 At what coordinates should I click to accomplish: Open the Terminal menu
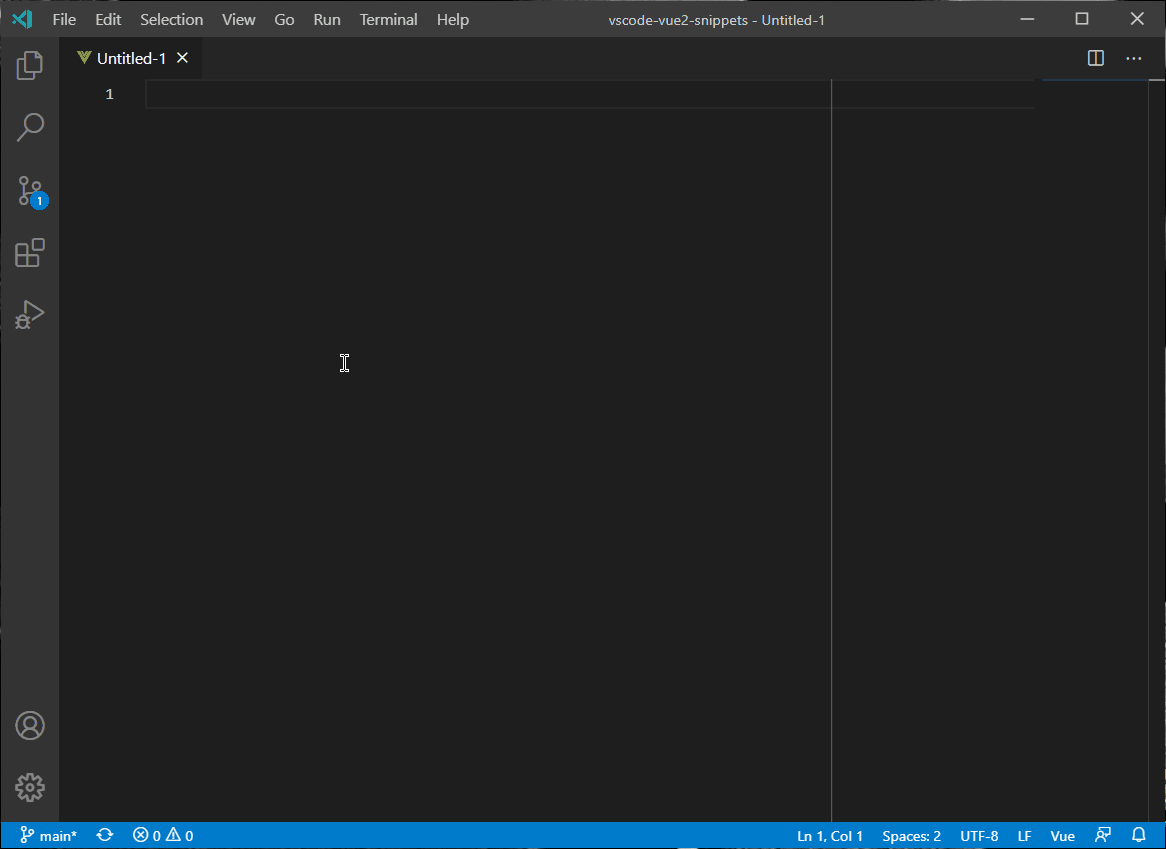click(x=388, y=20)
